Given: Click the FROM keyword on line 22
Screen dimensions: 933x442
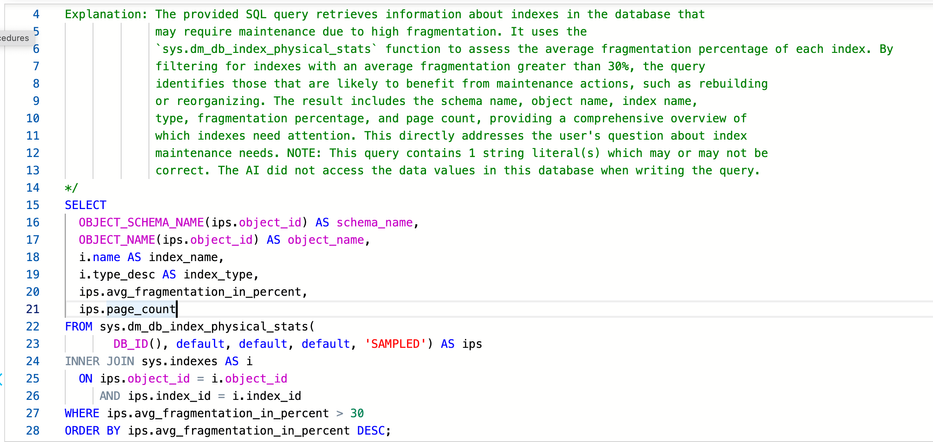Looking at the screenshot, I should pyautogui.click(x=79, y=326).
